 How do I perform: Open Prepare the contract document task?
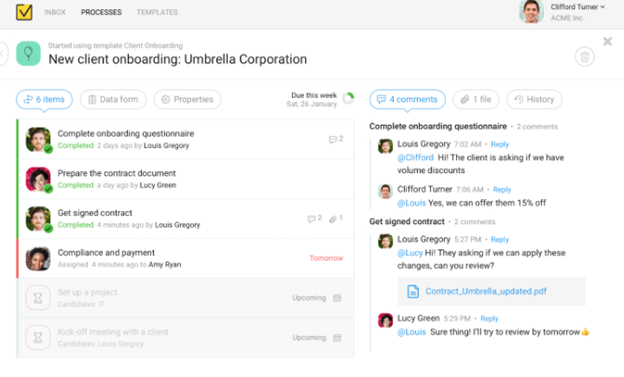tap(185, 179)
